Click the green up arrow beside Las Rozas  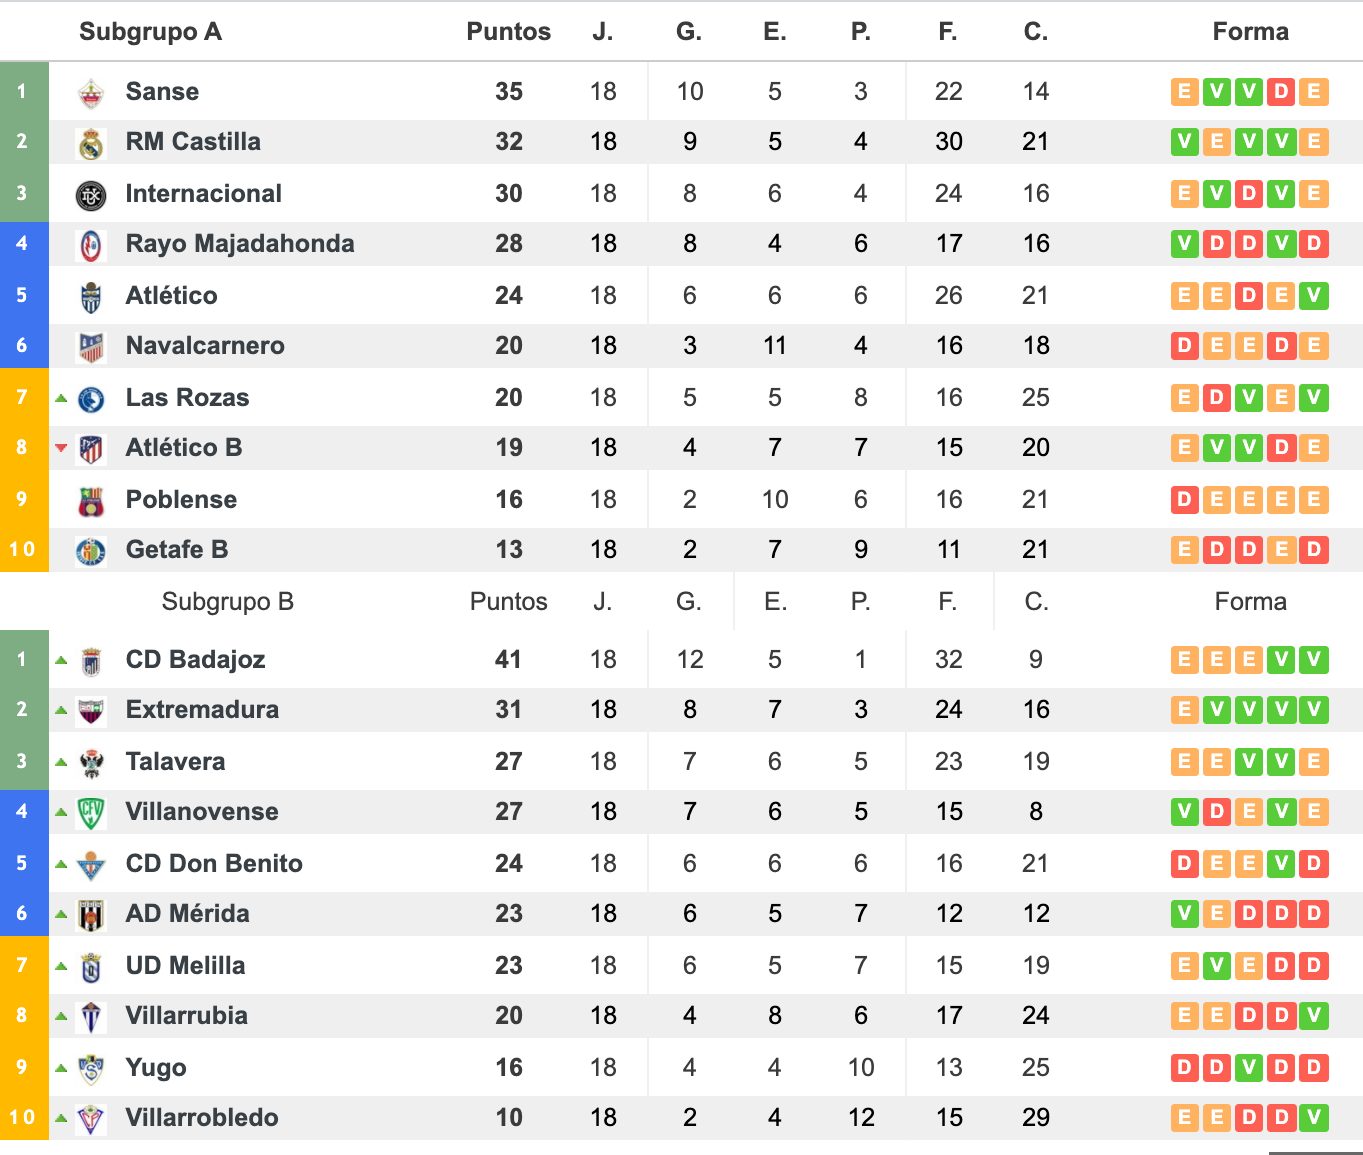click(61, 398)
